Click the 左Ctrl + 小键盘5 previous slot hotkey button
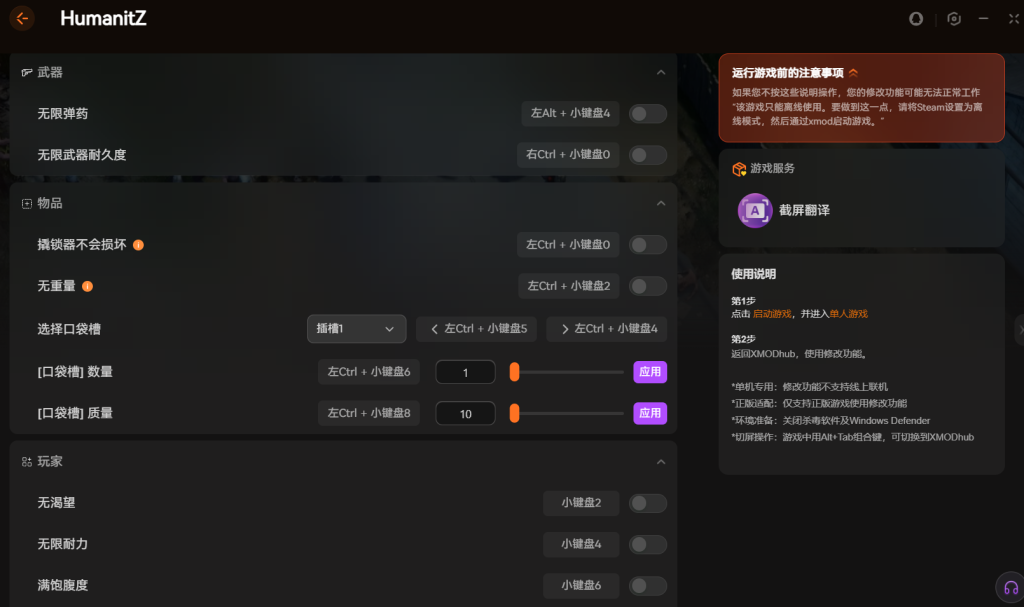Viewport: 1024px width, 607px height. (x=477, y=329)
